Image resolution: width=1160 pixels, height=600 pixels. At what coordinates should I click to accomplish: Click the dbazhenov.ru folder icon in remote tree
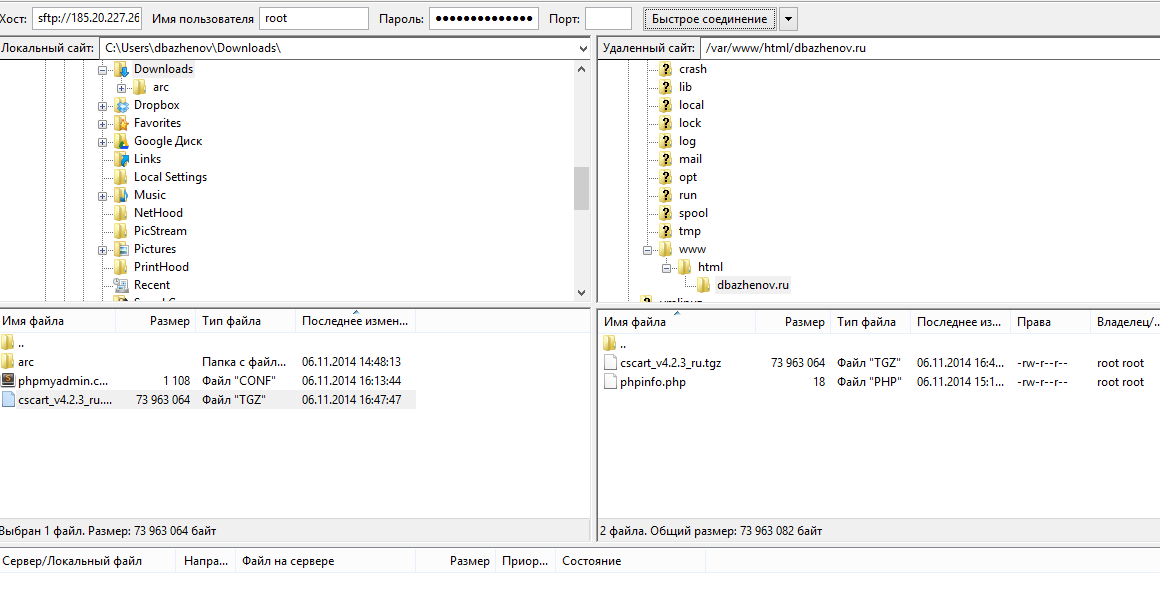click(704, 285)
